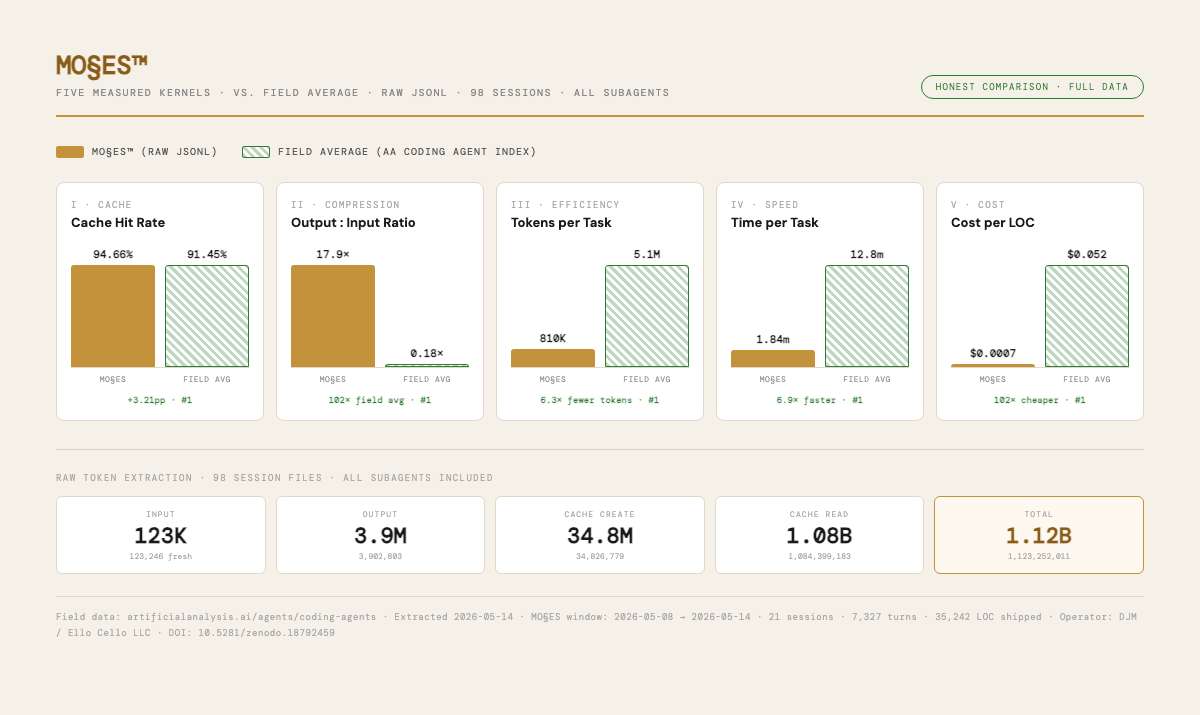Select the +3.21pp · #1 caption
Image resolution: width=1200 pixels, height=715 pixels.
[x=160, y=400]
